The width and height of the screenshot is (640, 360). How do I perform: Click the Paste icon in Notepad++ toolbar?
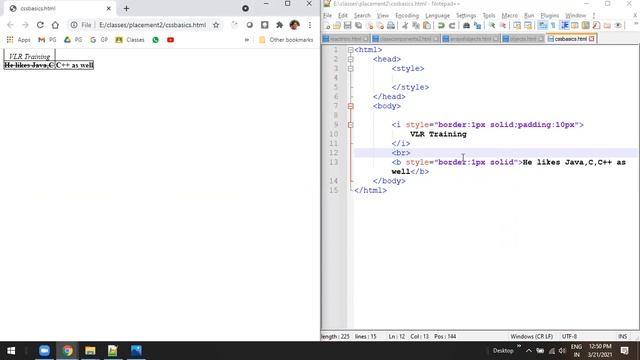427,26
